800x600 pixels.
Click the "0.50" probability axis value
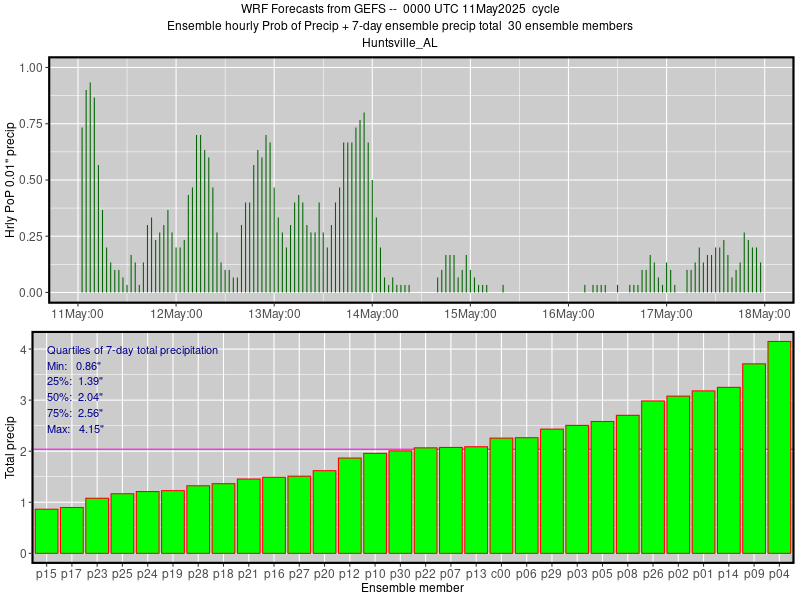click(x=31, y=180)
